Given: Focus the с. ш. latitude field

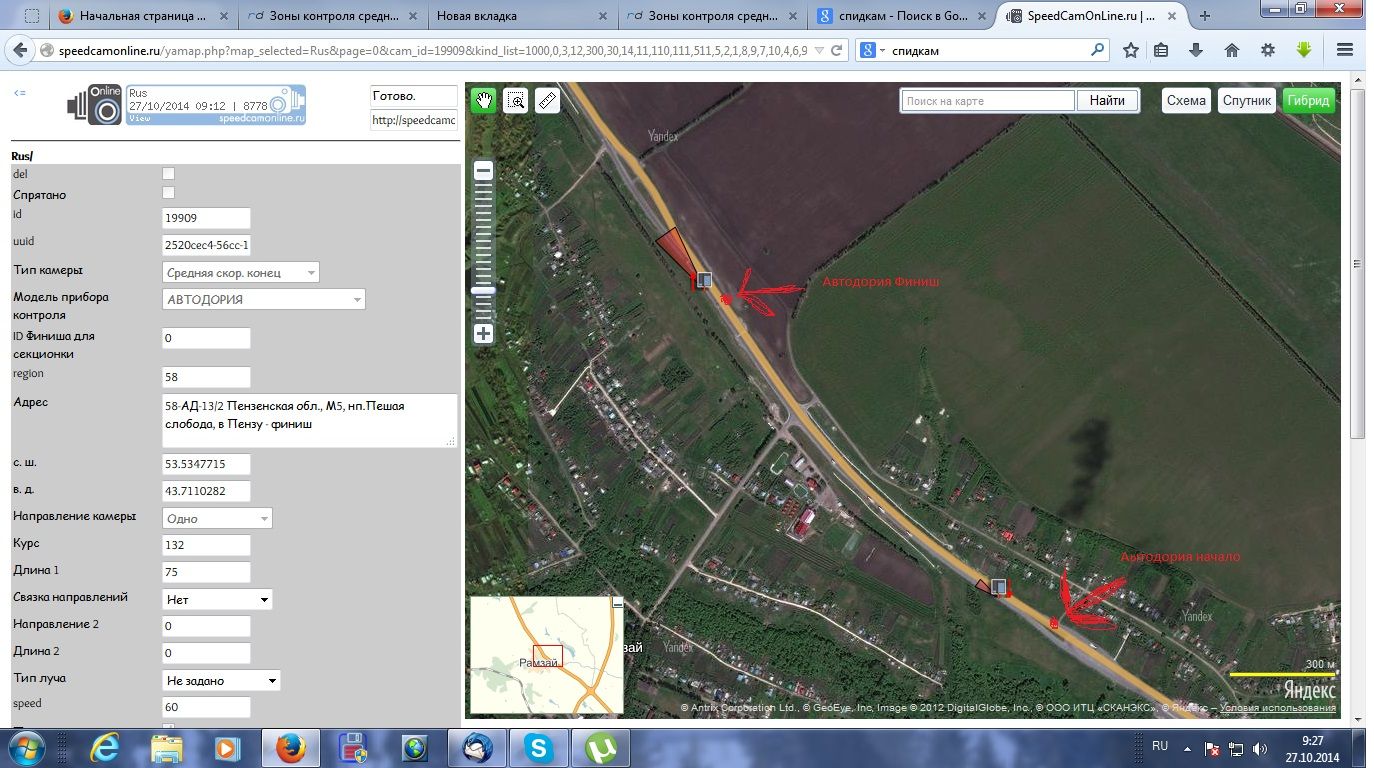Looking at the screenshot, I should point(206,464).
